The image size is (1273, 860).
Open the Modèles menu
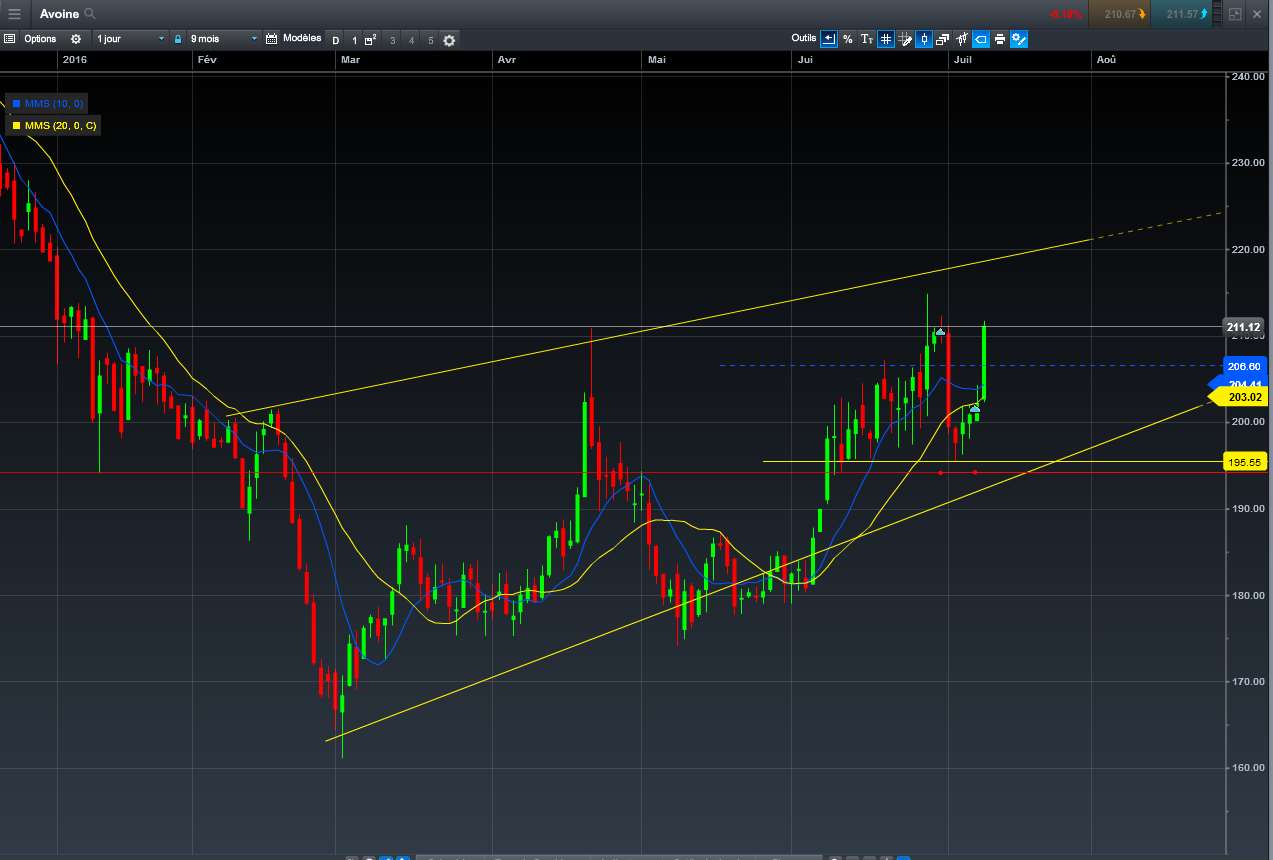tap(302, 38)
